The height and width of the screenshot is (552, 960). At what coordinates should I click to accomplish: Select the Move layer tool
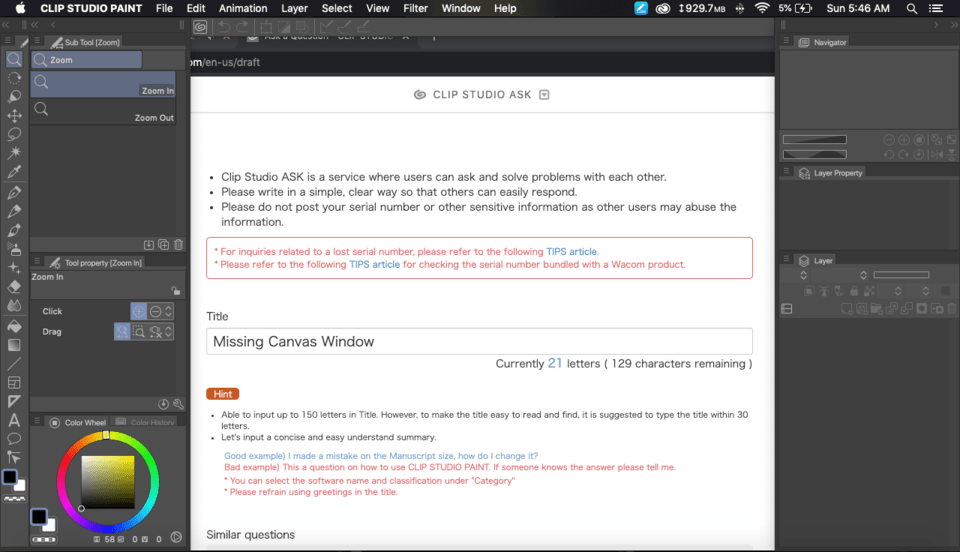(14, 116)
